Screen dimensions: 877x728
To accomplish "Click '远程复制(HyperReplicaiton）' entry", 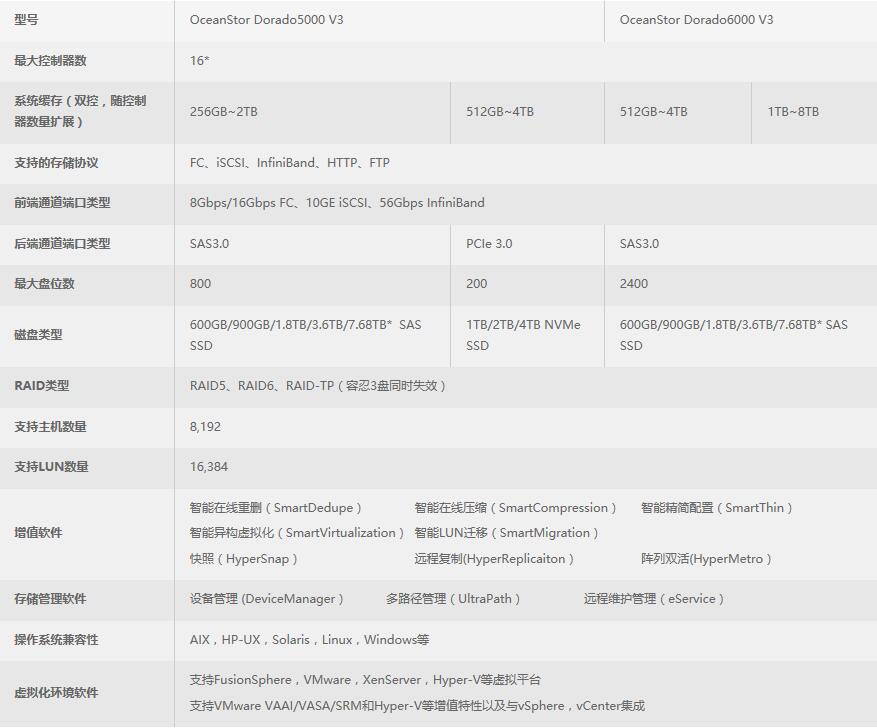I will (x=494, y=559).
